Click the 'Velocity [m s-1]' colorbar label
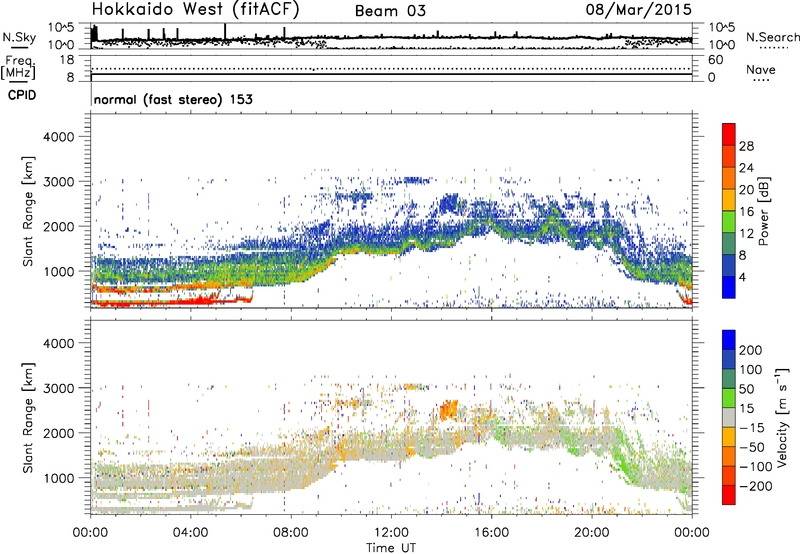 coord(782,417)
